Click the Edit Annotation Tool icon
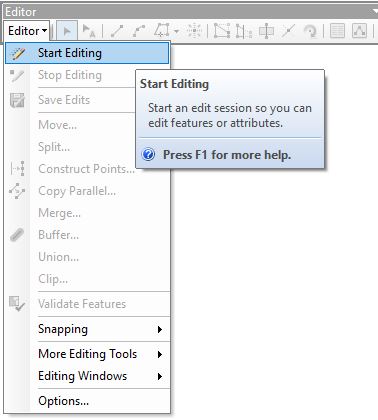The height and width of the screenshot is (420, 378). pos(89,31)
